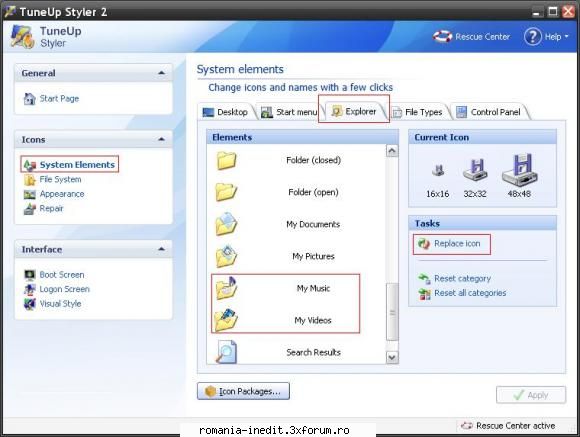
Task: Switch to the Control Panel tab
Action: (489, 112)
